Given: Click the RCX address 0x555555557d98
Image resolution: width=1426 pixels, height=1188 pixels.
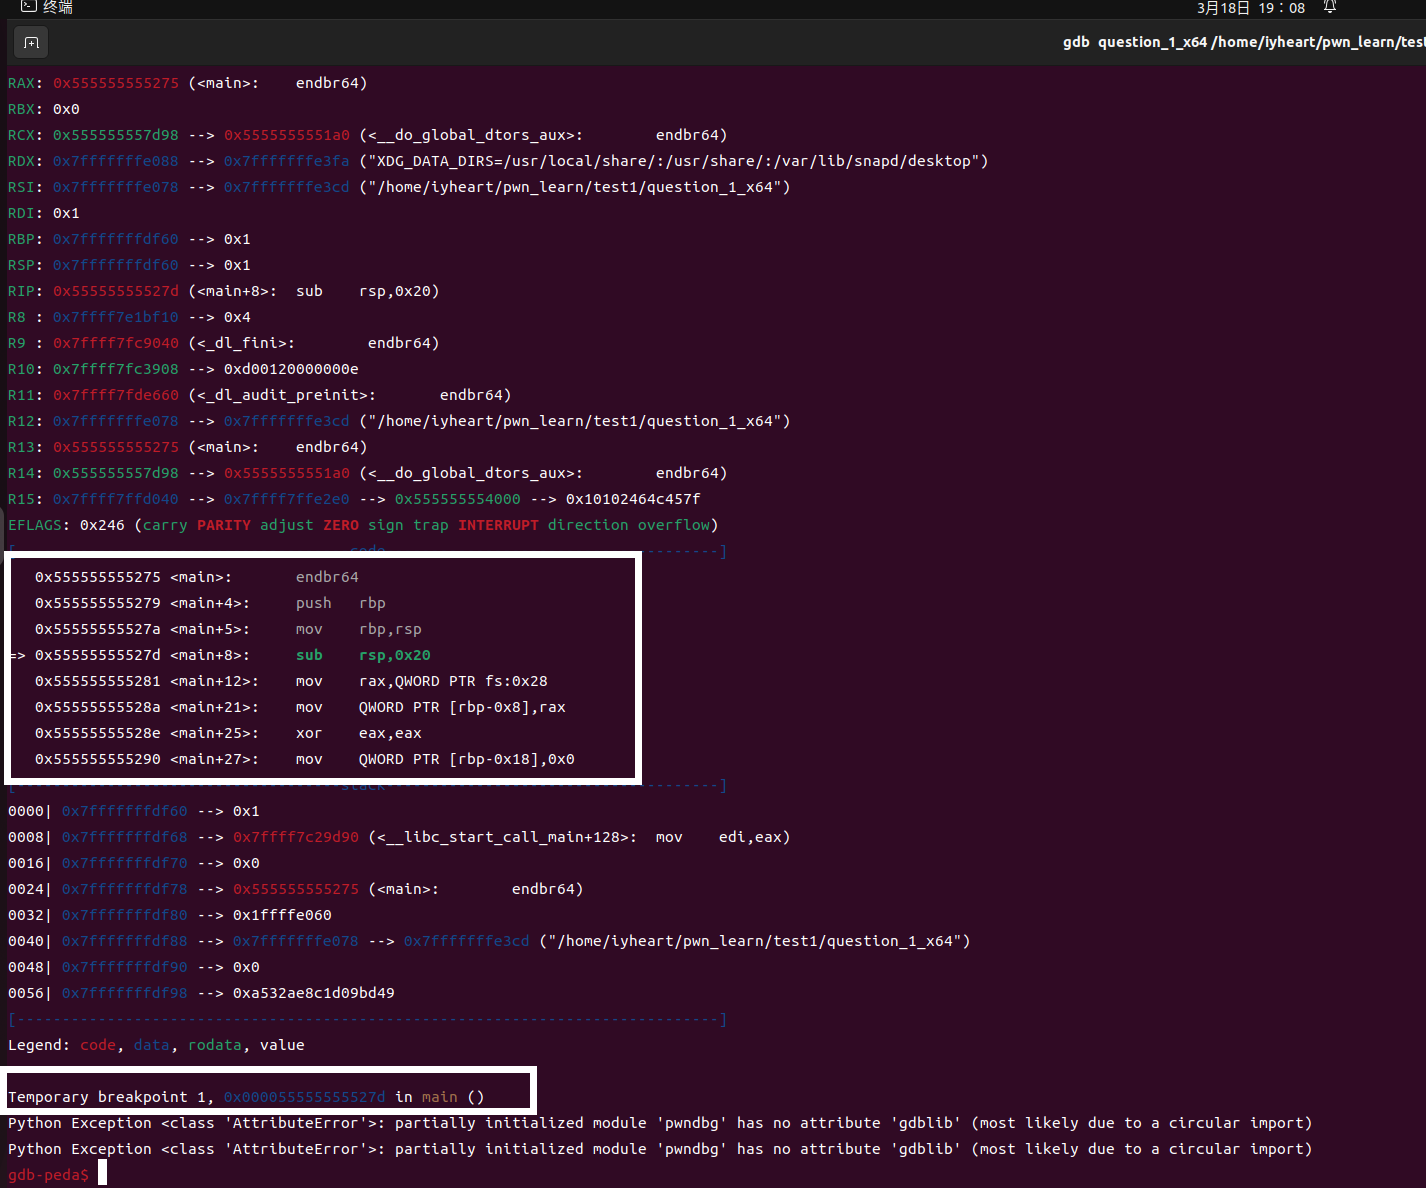Looking at the screenshot, I should [x=116, y=135].
